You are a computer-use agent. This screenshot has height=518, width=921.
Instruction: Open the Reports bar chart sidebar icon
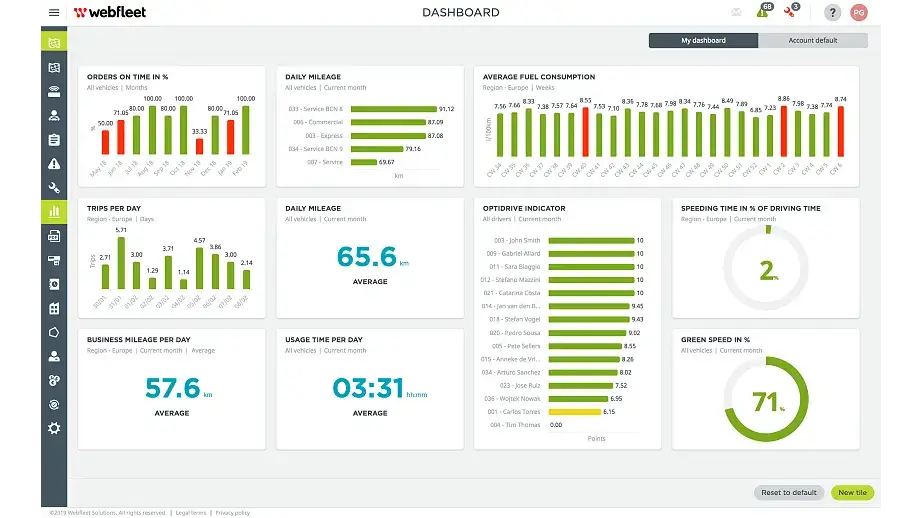[x=54, y=211]
